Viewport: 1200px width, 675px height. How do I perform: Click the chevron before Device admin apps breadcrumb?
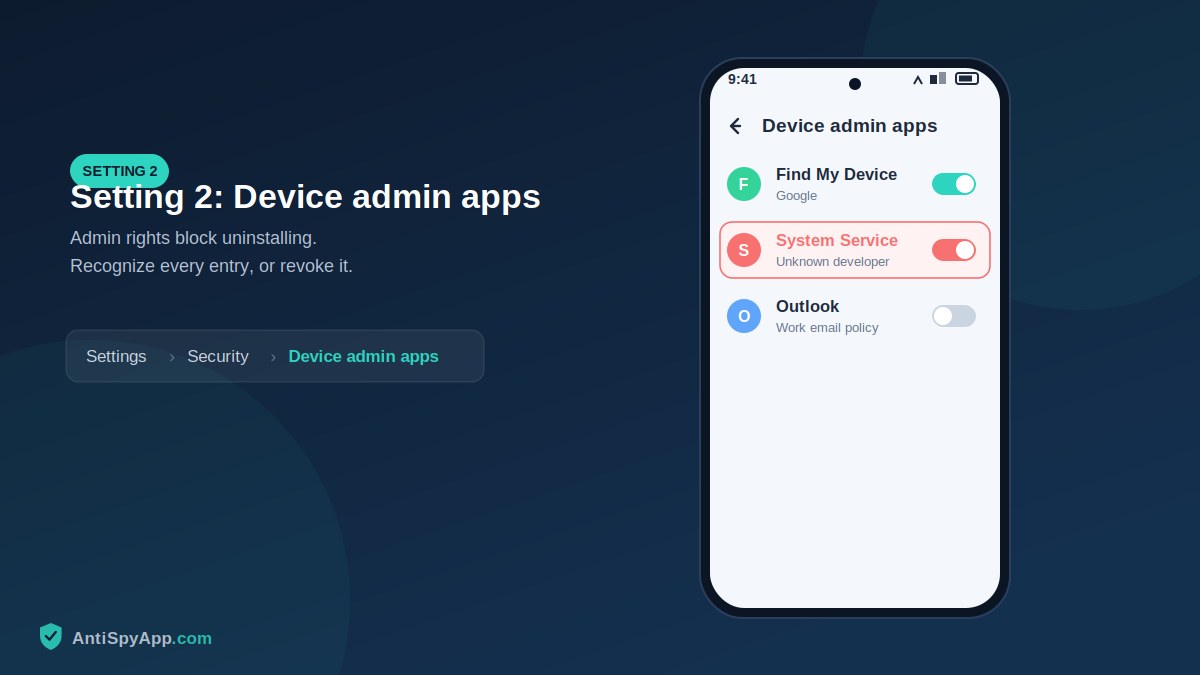273,357
